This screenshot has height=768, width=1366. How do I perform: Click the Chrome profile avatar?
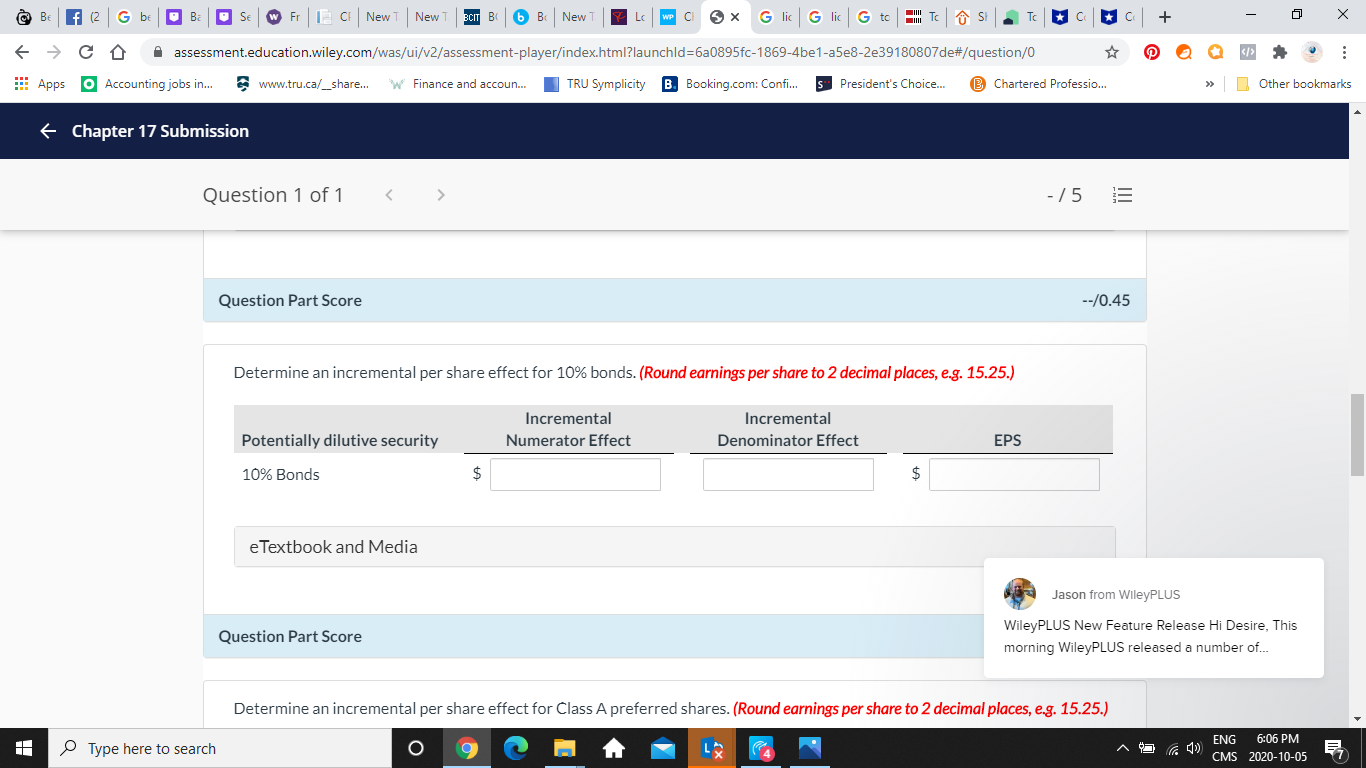pyautogui.click(x=1310, y=51)
